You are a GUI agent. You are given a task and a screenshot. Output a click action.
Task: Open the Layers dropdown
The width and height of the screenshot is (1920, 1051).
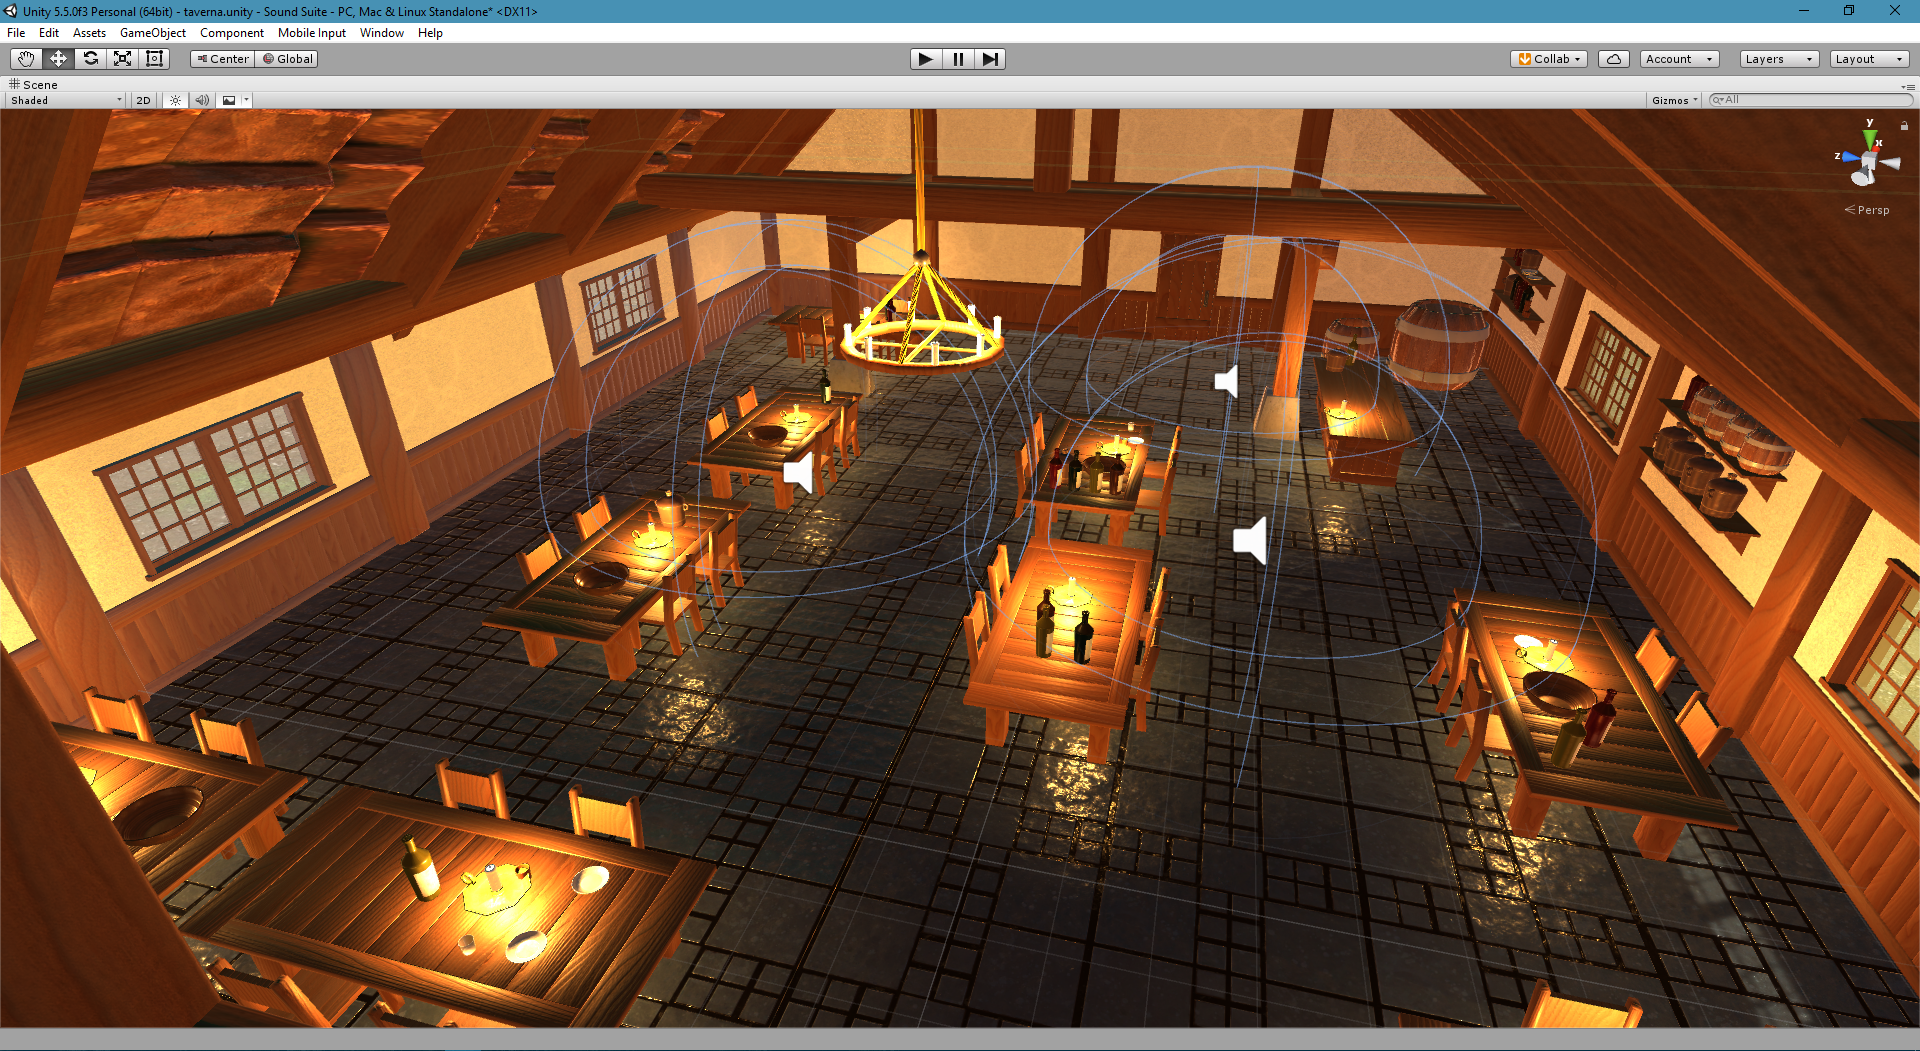[1778, 59]
